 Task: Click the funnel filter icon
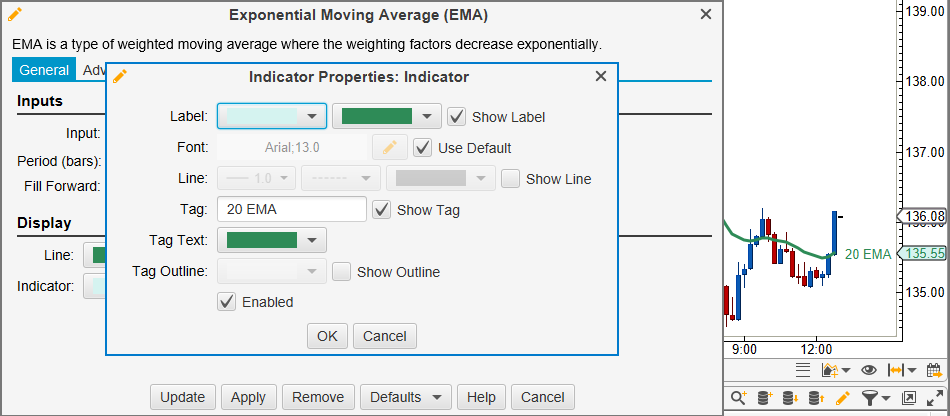point(870,398)
